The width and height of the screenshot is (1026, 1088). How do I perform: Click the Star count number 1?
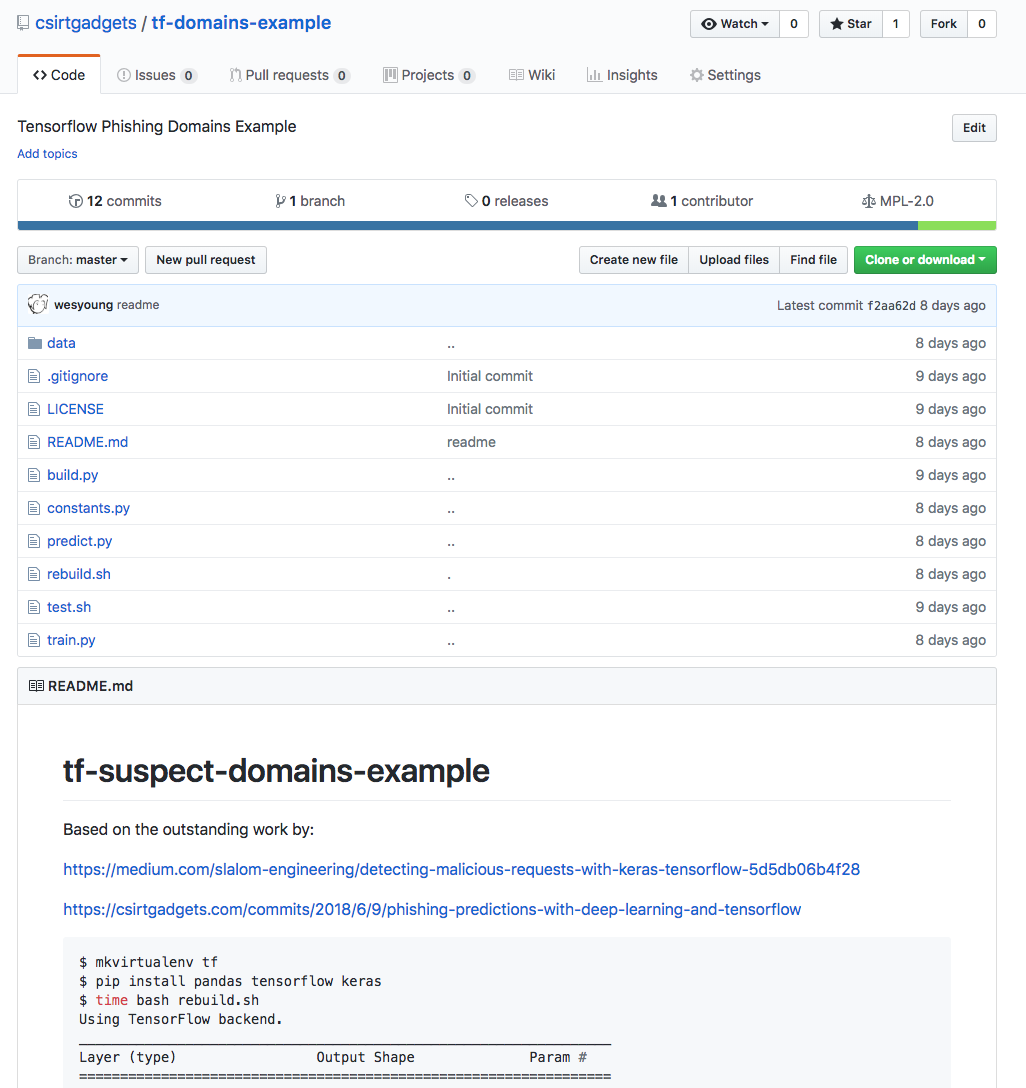click(x=896, y=24)
